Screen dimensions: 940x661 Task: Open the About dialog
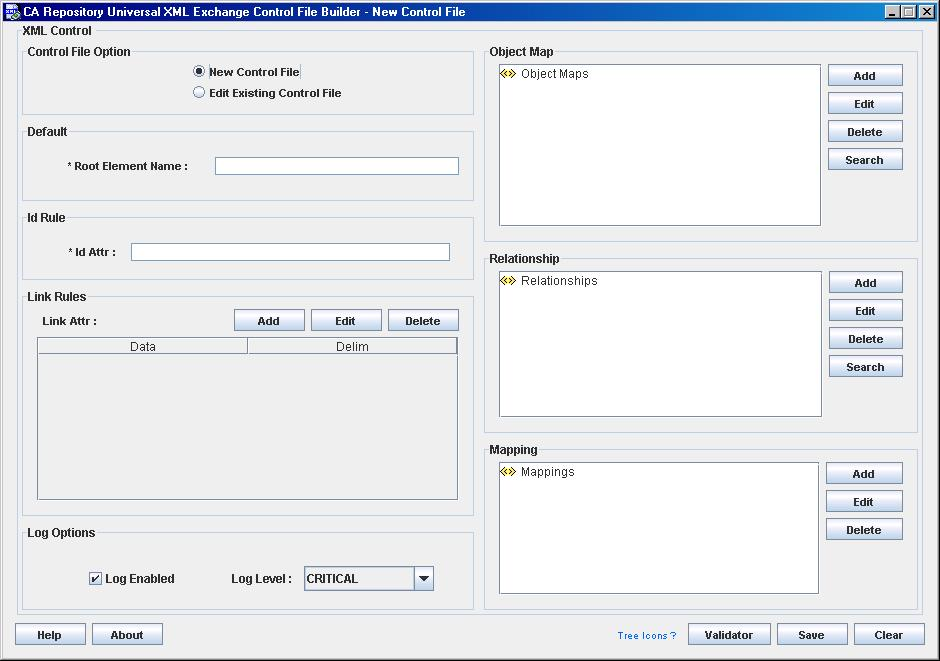point(127,635)
